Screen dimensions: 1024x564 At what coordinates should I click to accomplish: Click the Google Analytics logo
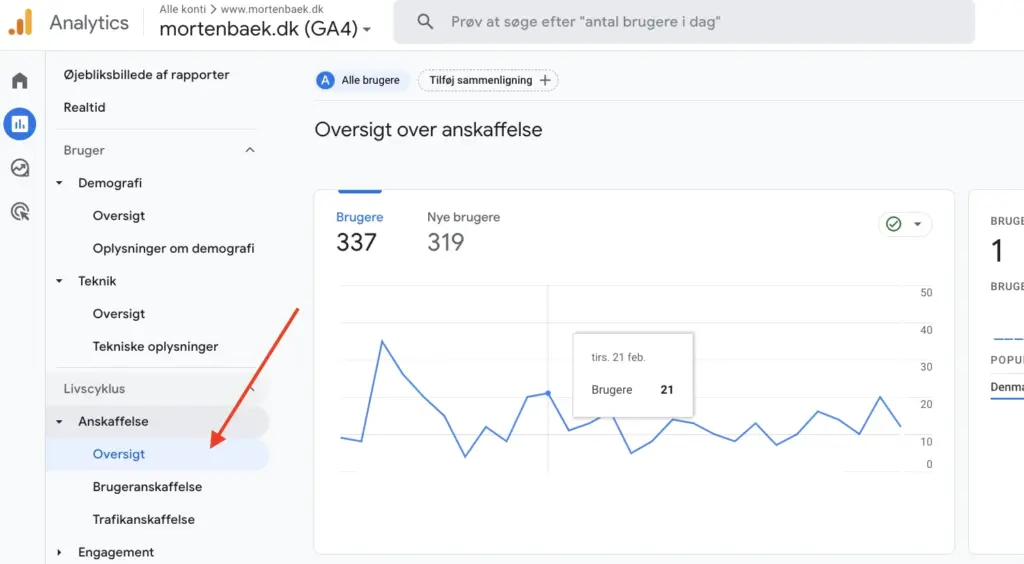tap(20, 21)
